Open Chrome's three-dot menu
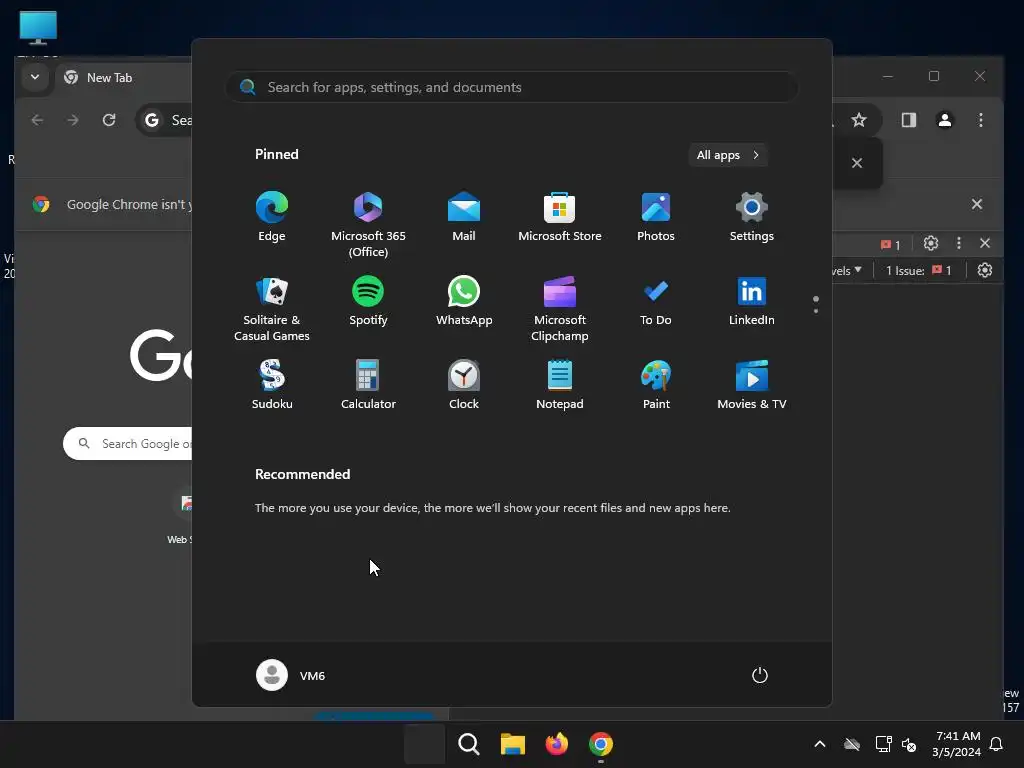Screen dimensions: 1024x768 pos(980,120)
